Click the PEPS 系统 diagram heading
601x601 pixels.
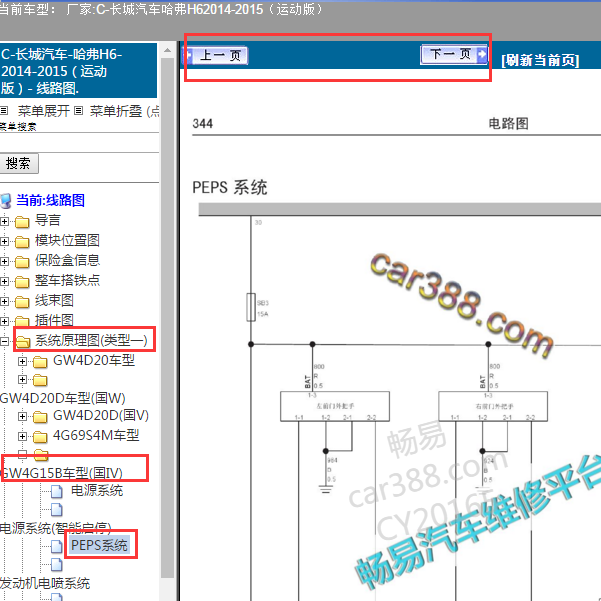[x=229, y=188]
